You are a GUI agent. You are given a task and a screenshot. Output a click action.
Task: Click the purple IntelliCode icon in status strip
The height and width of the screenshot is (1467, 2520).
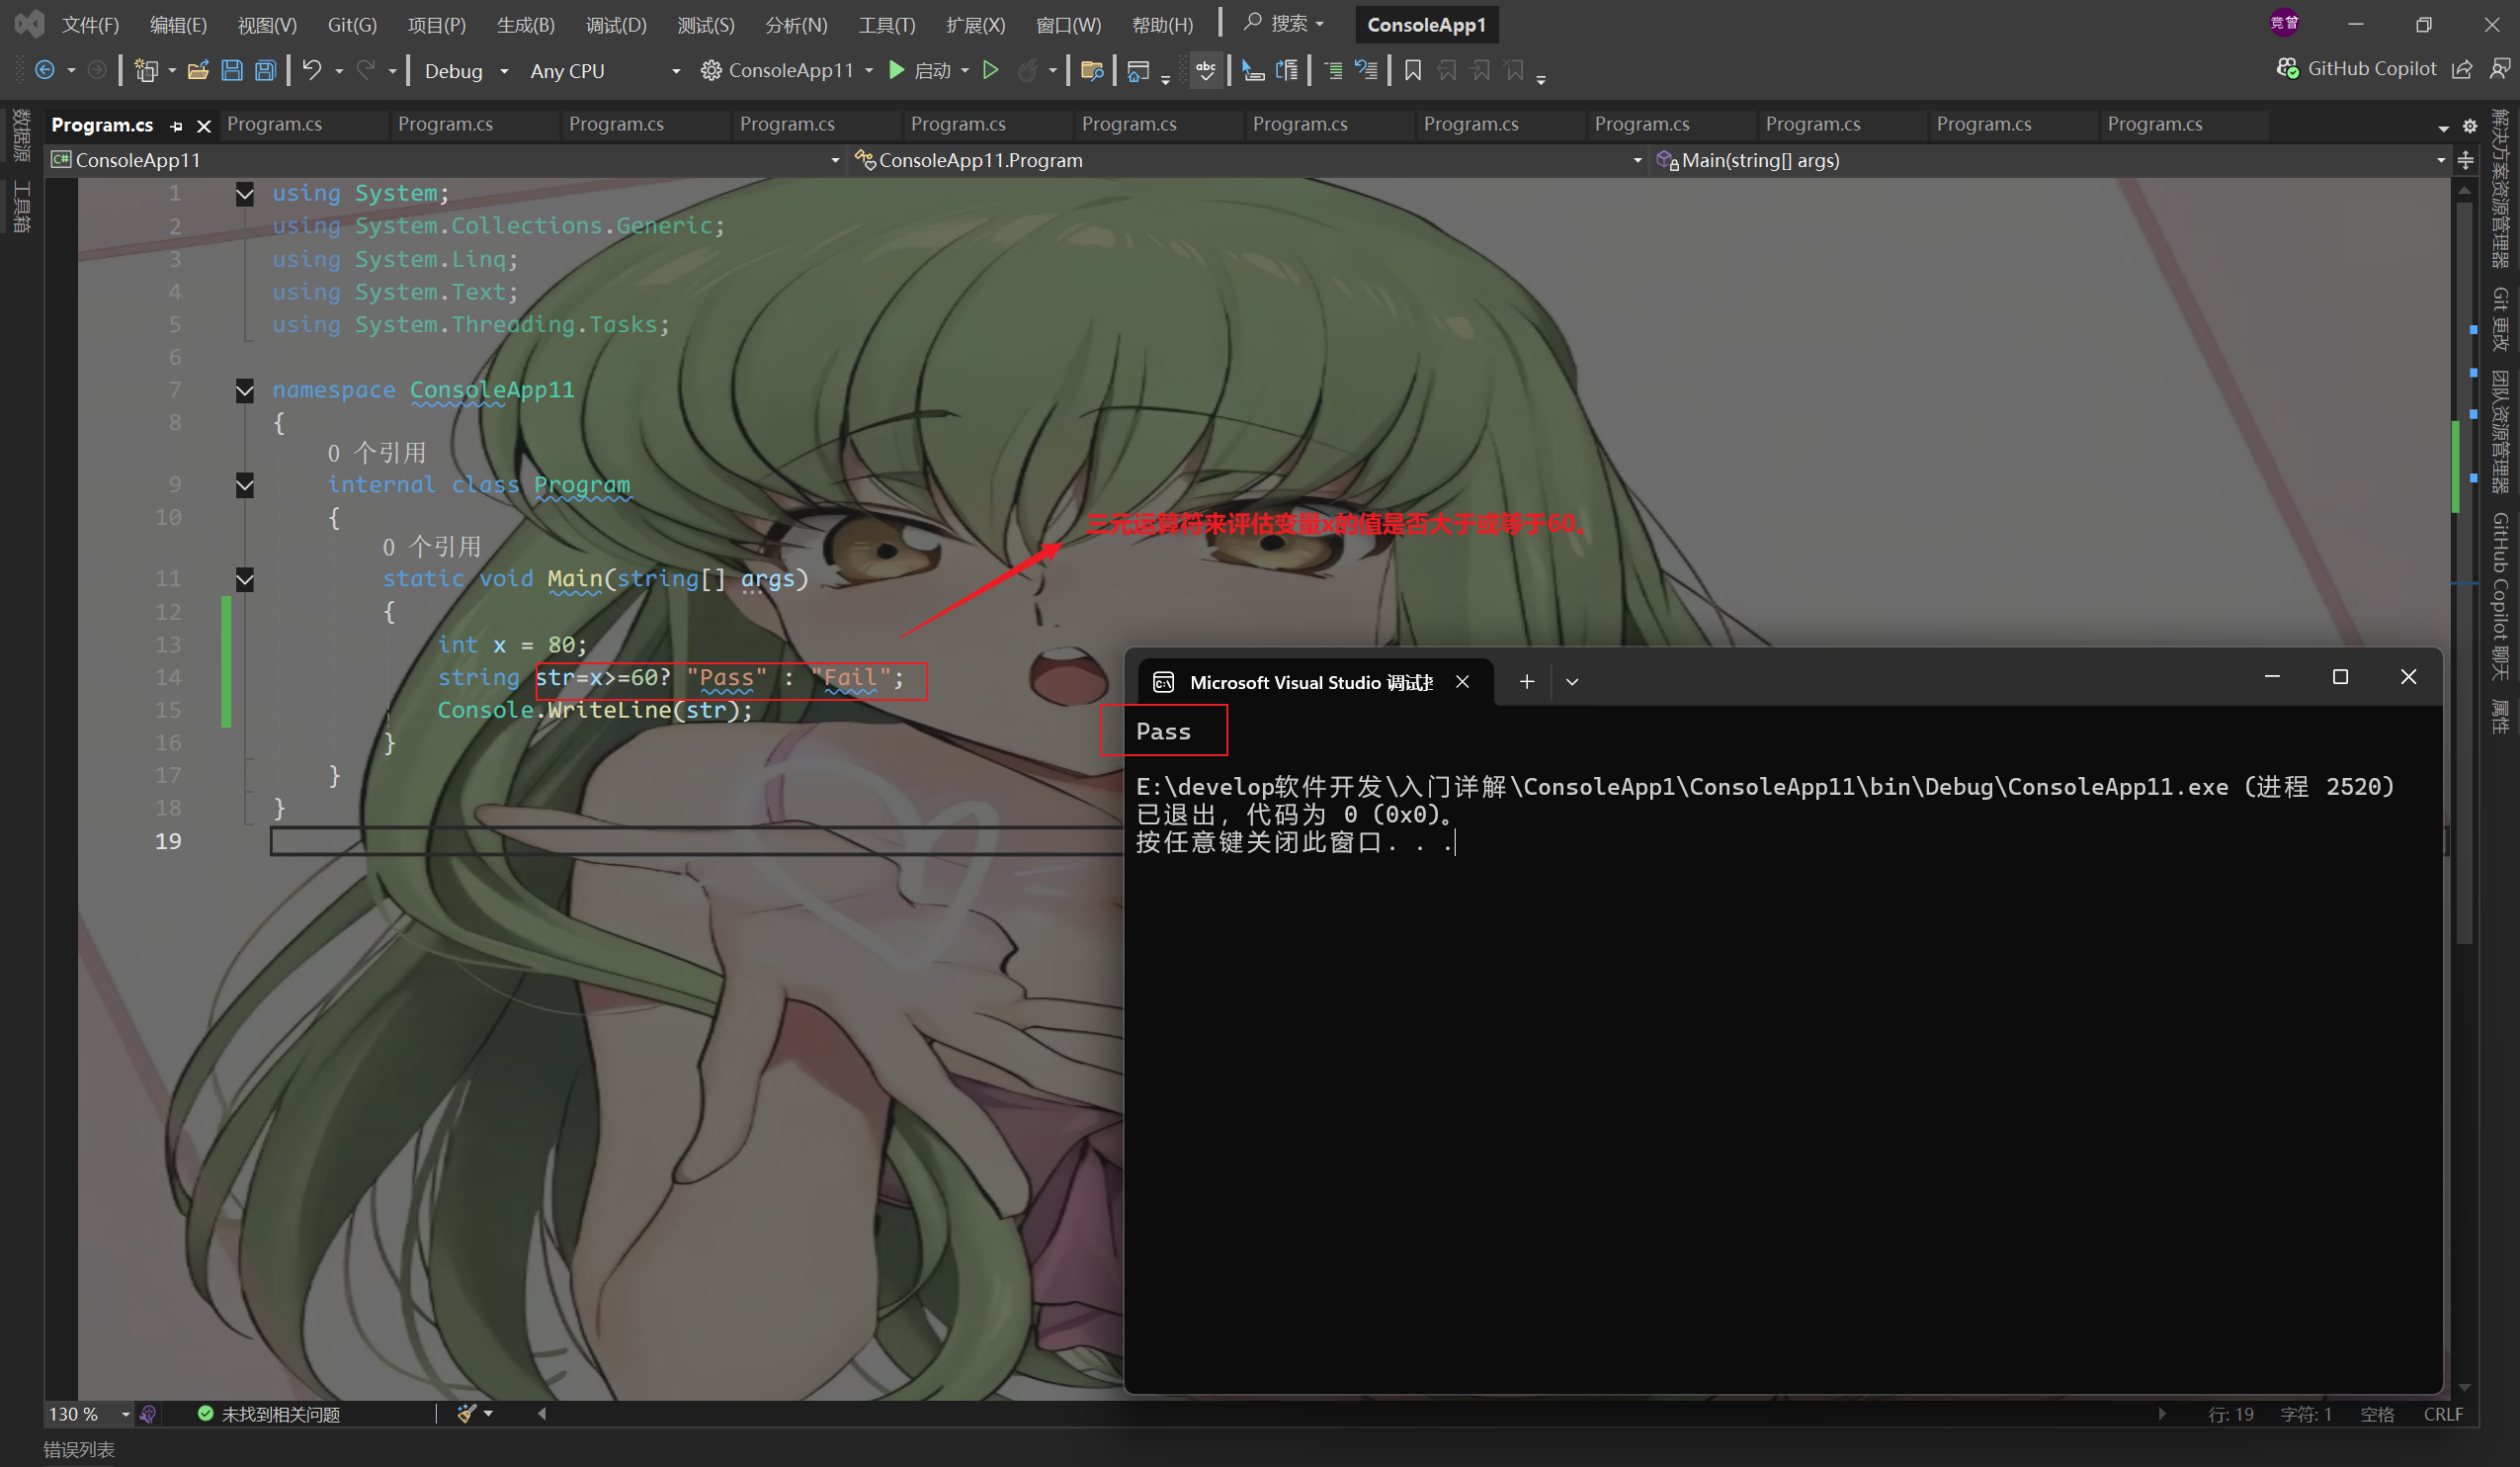pos(148,1414)
